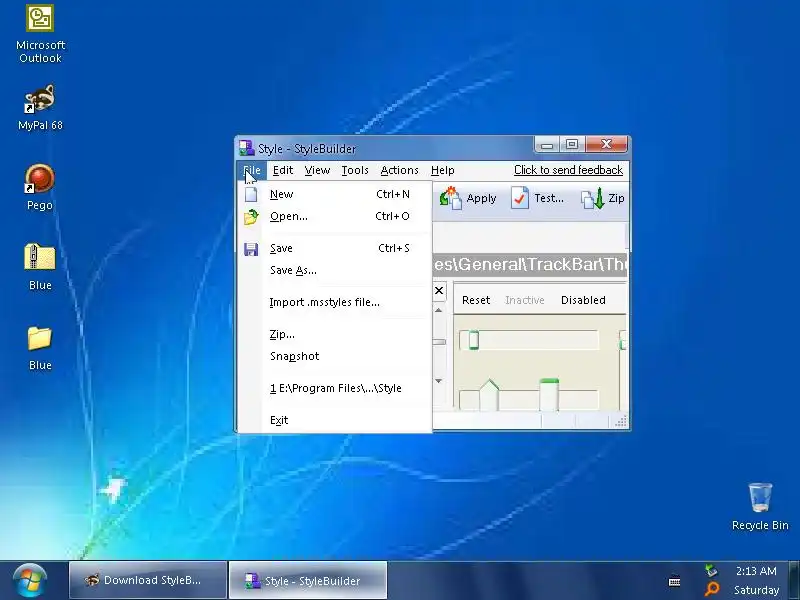This screenshot has height=600, width=800.
Task: Click the panel scrollbar up arrow
Action: click(439, 310)
